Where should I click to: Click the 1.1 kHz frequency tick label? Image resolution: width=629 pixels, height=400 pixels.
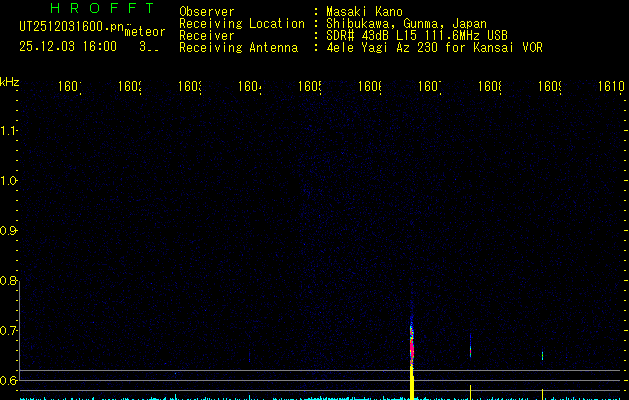(9, 131)
